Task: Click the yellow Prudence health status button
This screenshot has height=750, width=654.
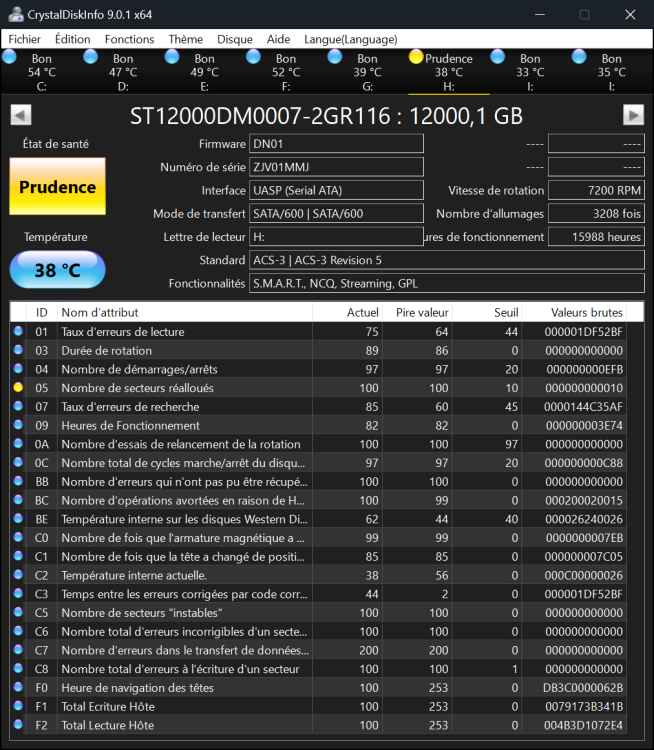Action: point(57,187)
